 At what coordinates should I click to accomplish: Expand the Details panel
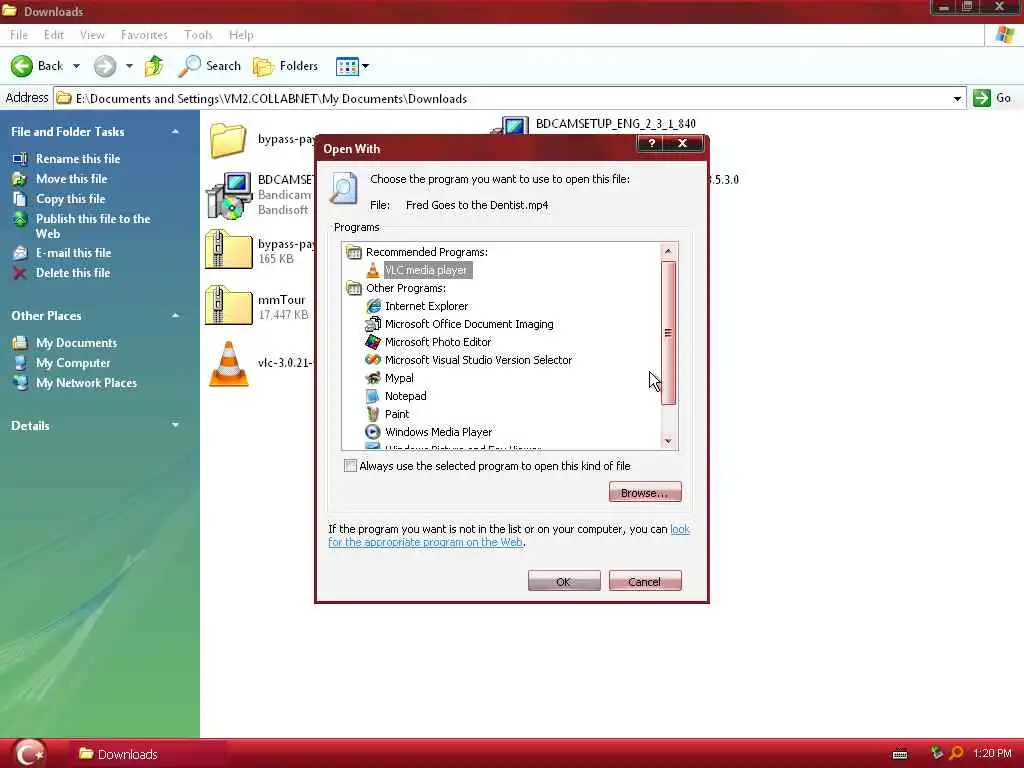[x=175, y=425]
